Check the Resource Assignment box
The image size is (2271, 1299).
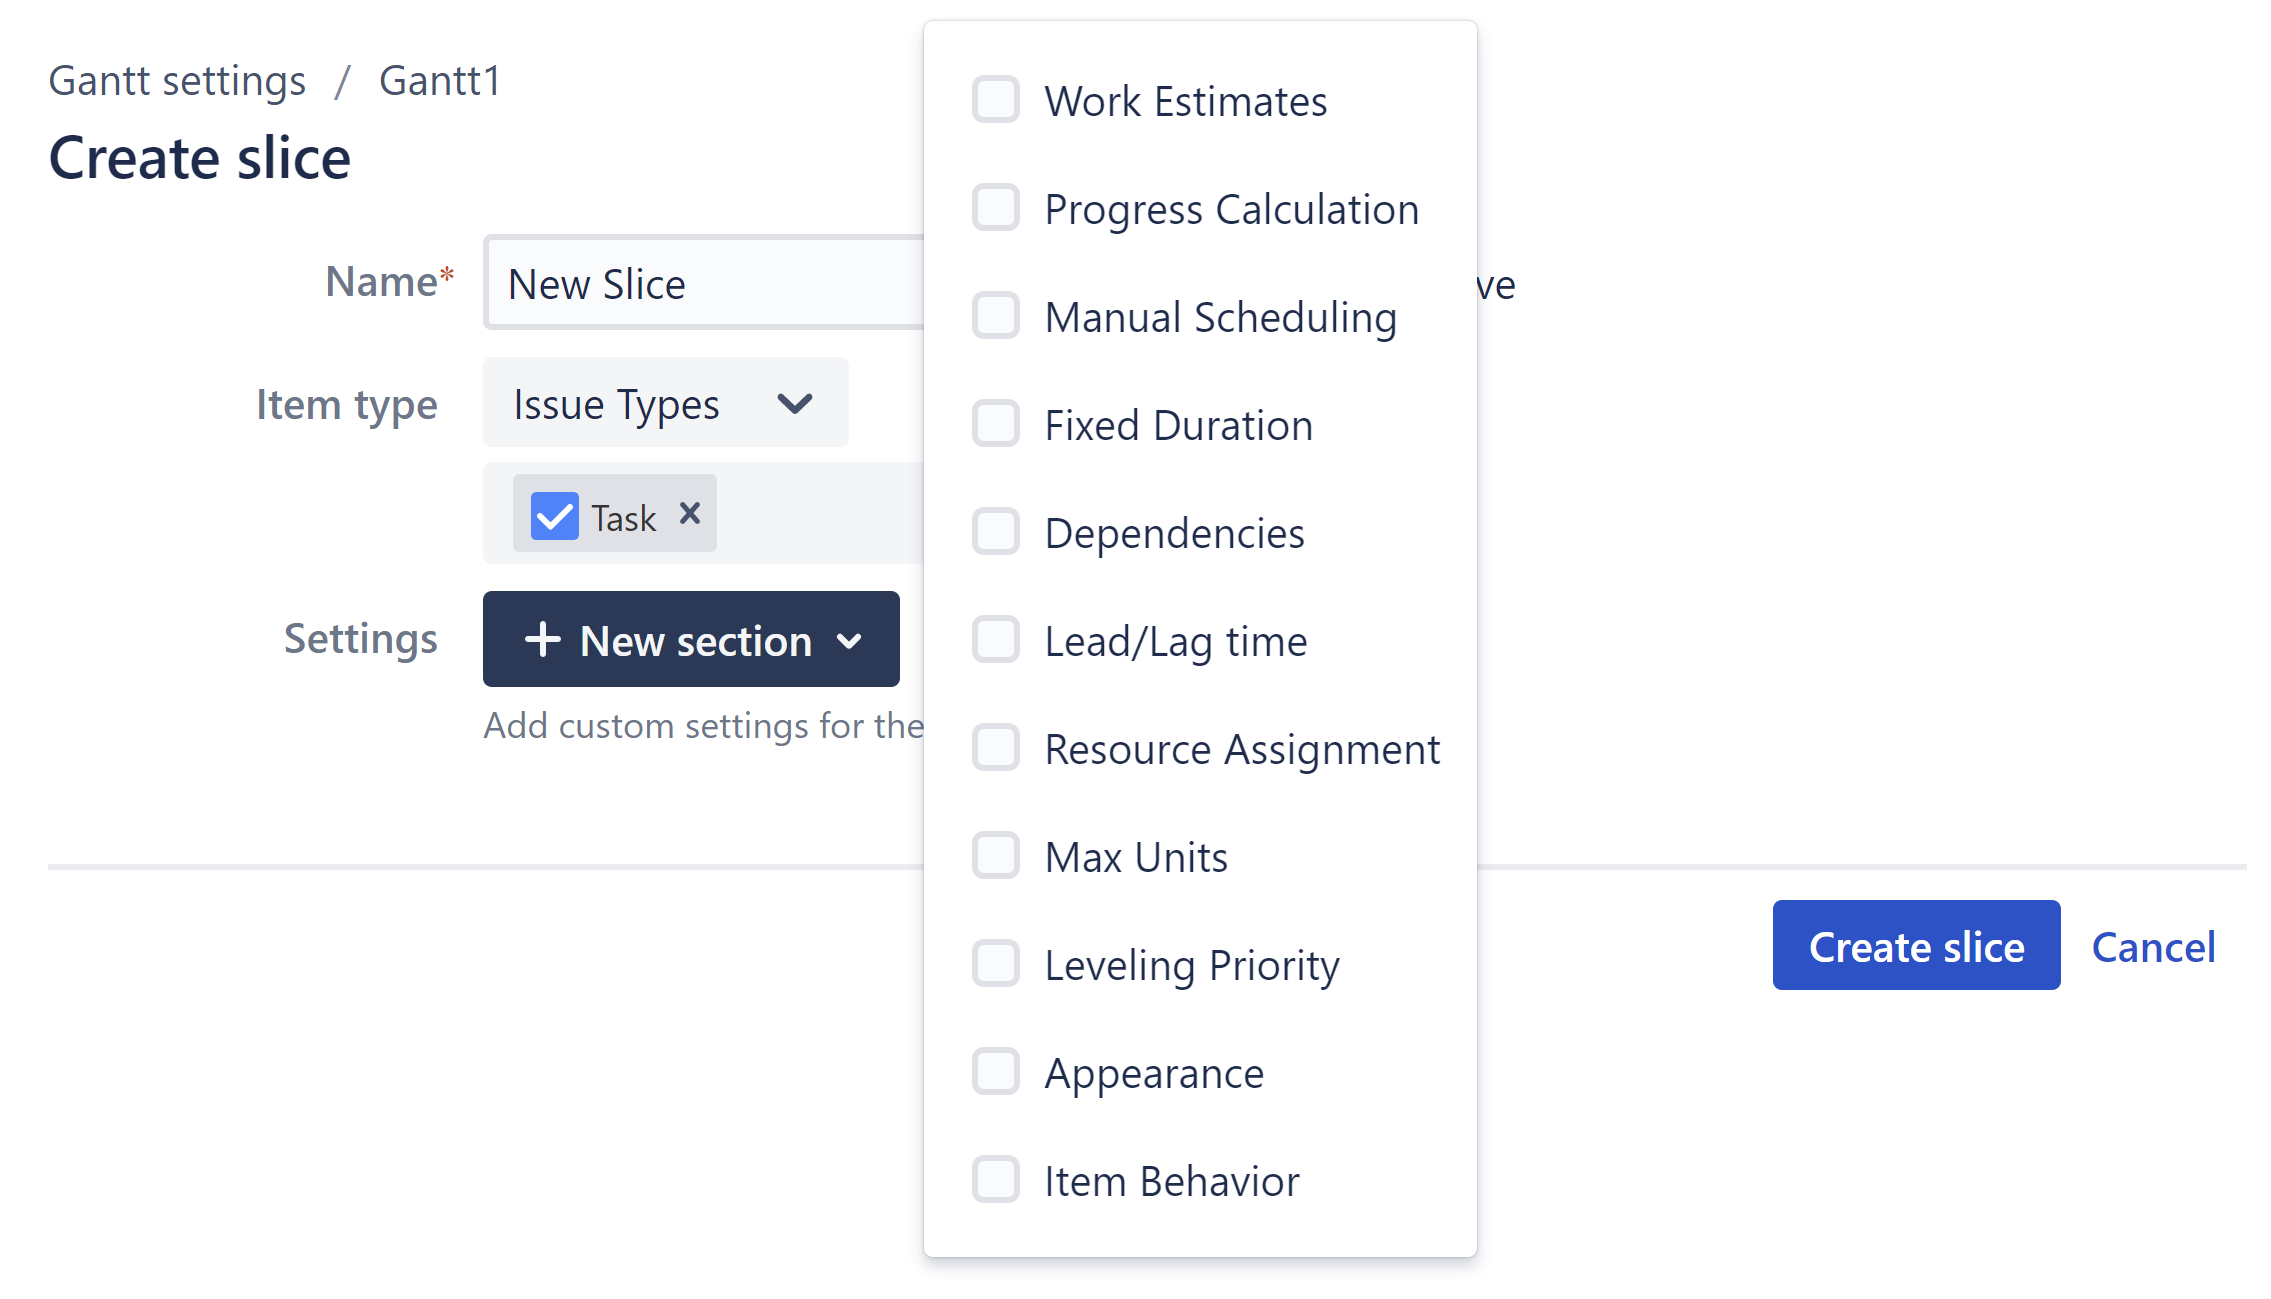click(996, 748)
